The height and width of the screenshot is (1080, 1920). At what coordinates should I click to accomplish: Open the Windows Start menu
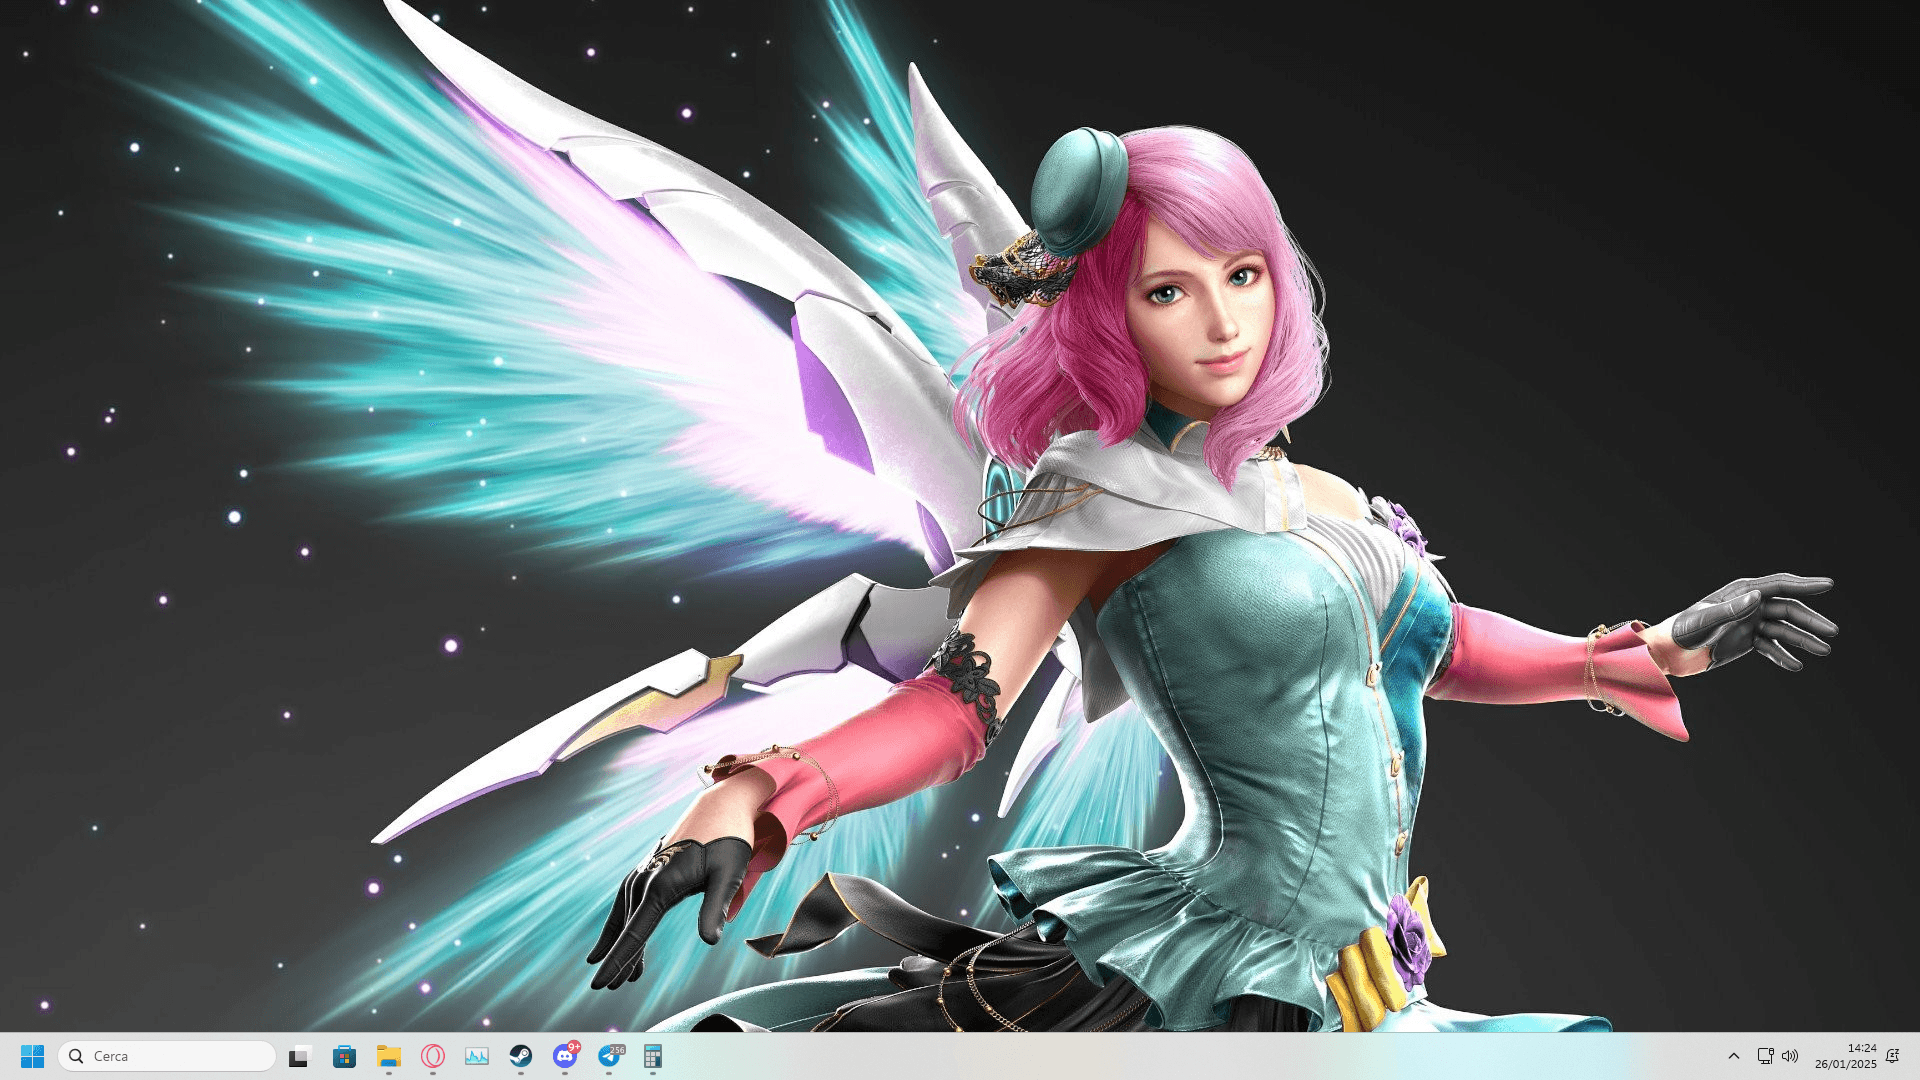[x=32, y=1056]
